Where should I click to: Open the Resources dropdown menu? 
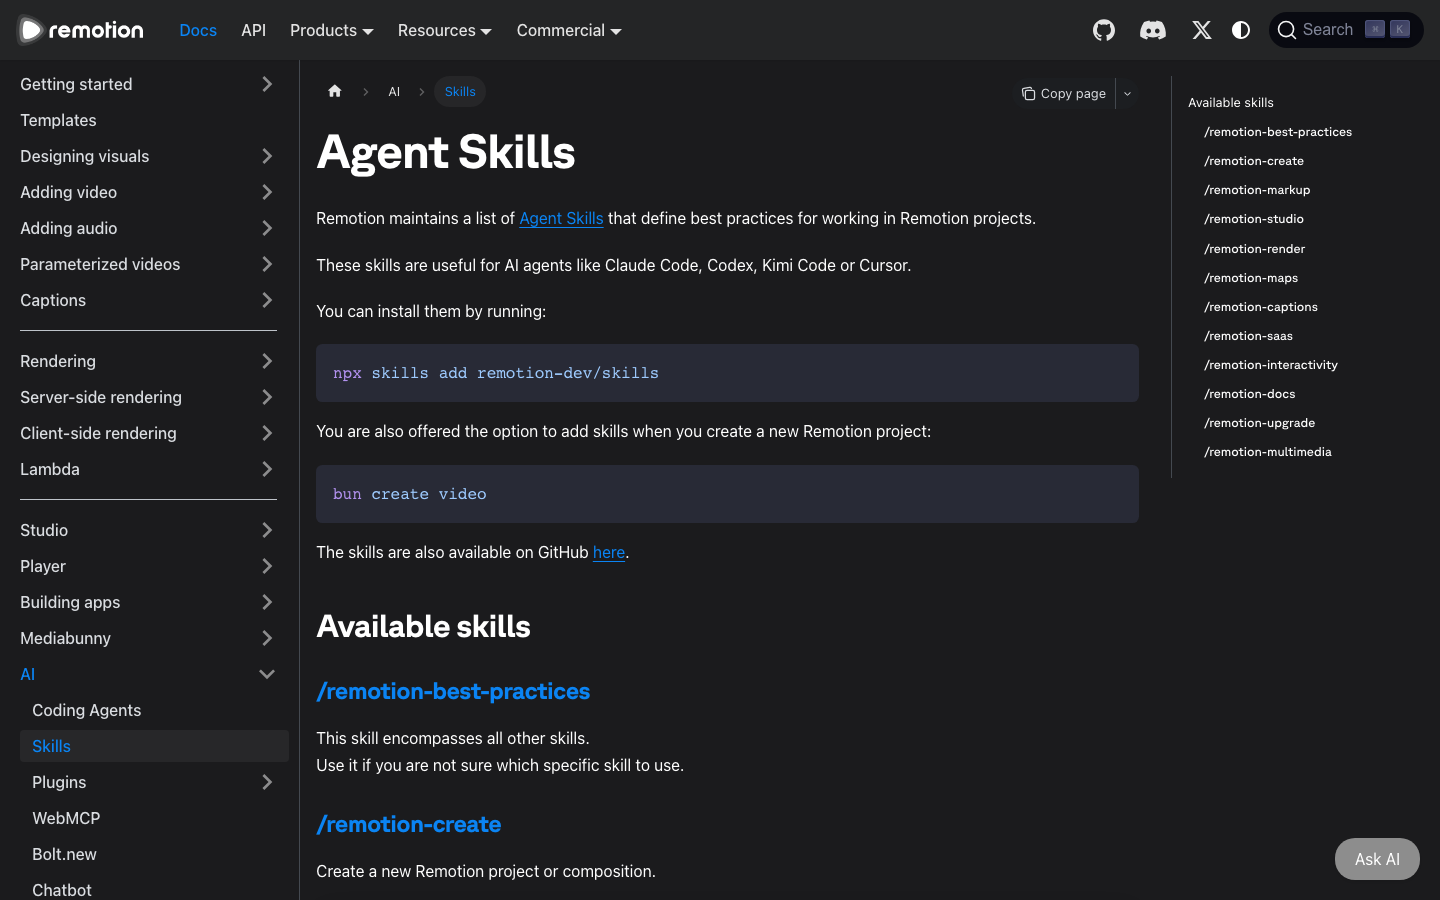pos(444,30)
